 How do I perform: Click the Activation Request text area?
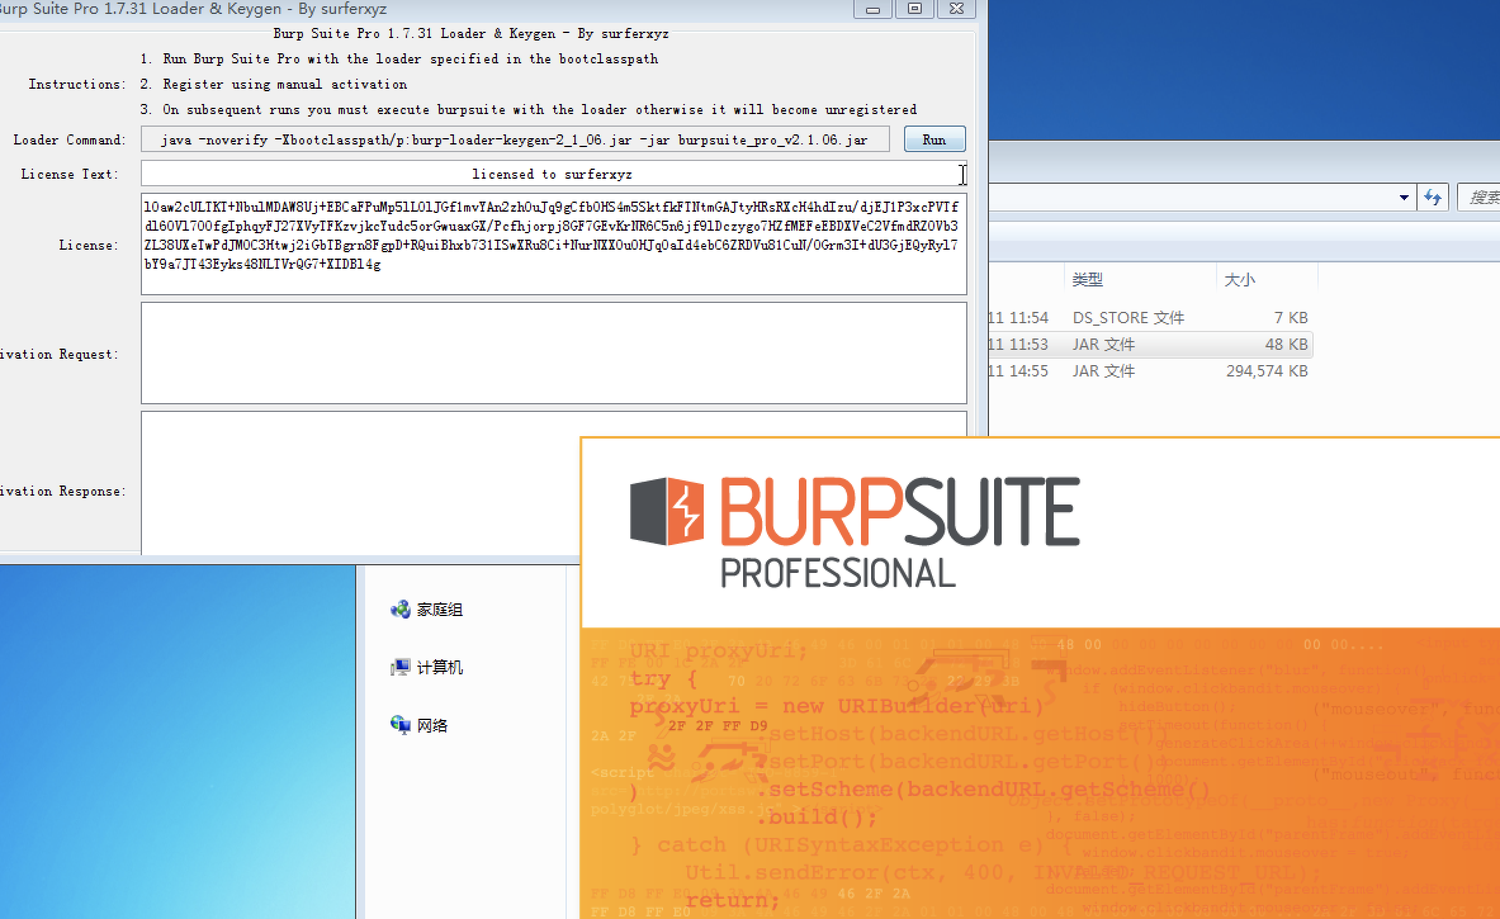(x=553, y=353)
